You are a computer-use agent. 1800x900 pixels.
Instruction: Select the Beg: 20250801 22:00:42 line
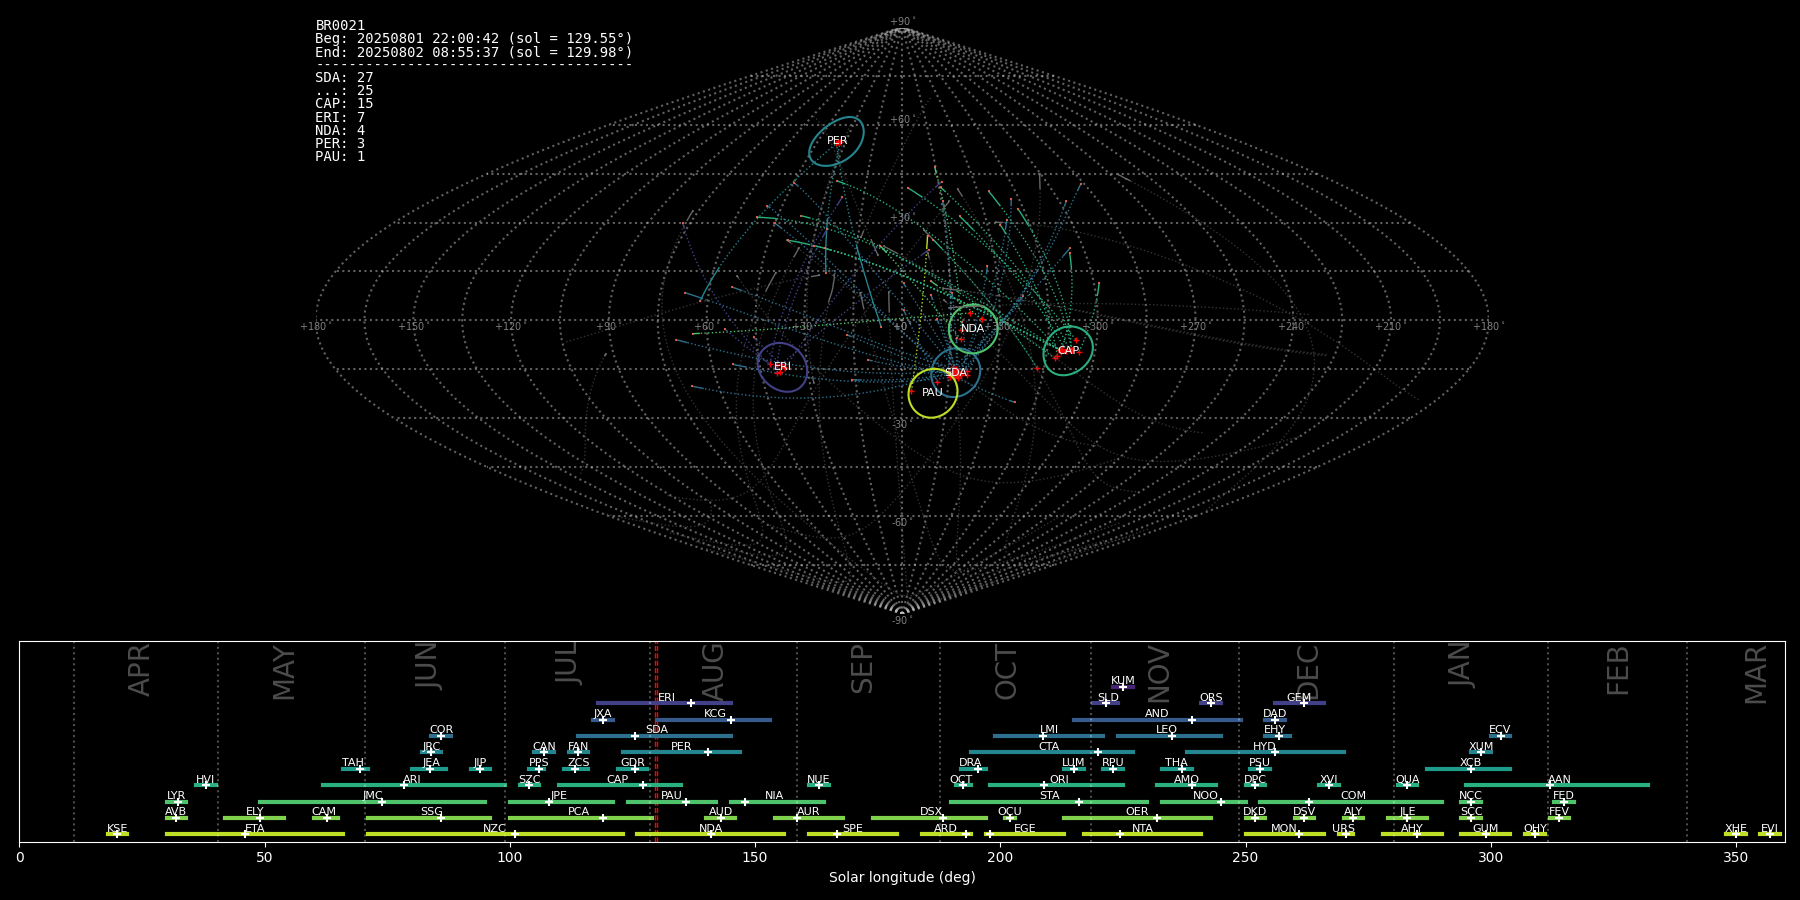pyautogui.click(x=474, y=39)
